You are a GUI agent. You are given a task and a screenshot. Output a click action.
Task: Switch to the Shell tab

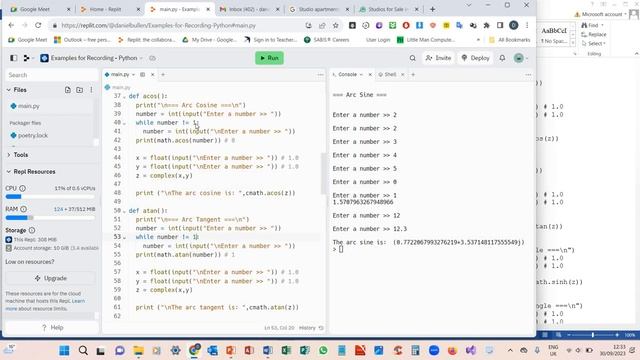point(387,74)
